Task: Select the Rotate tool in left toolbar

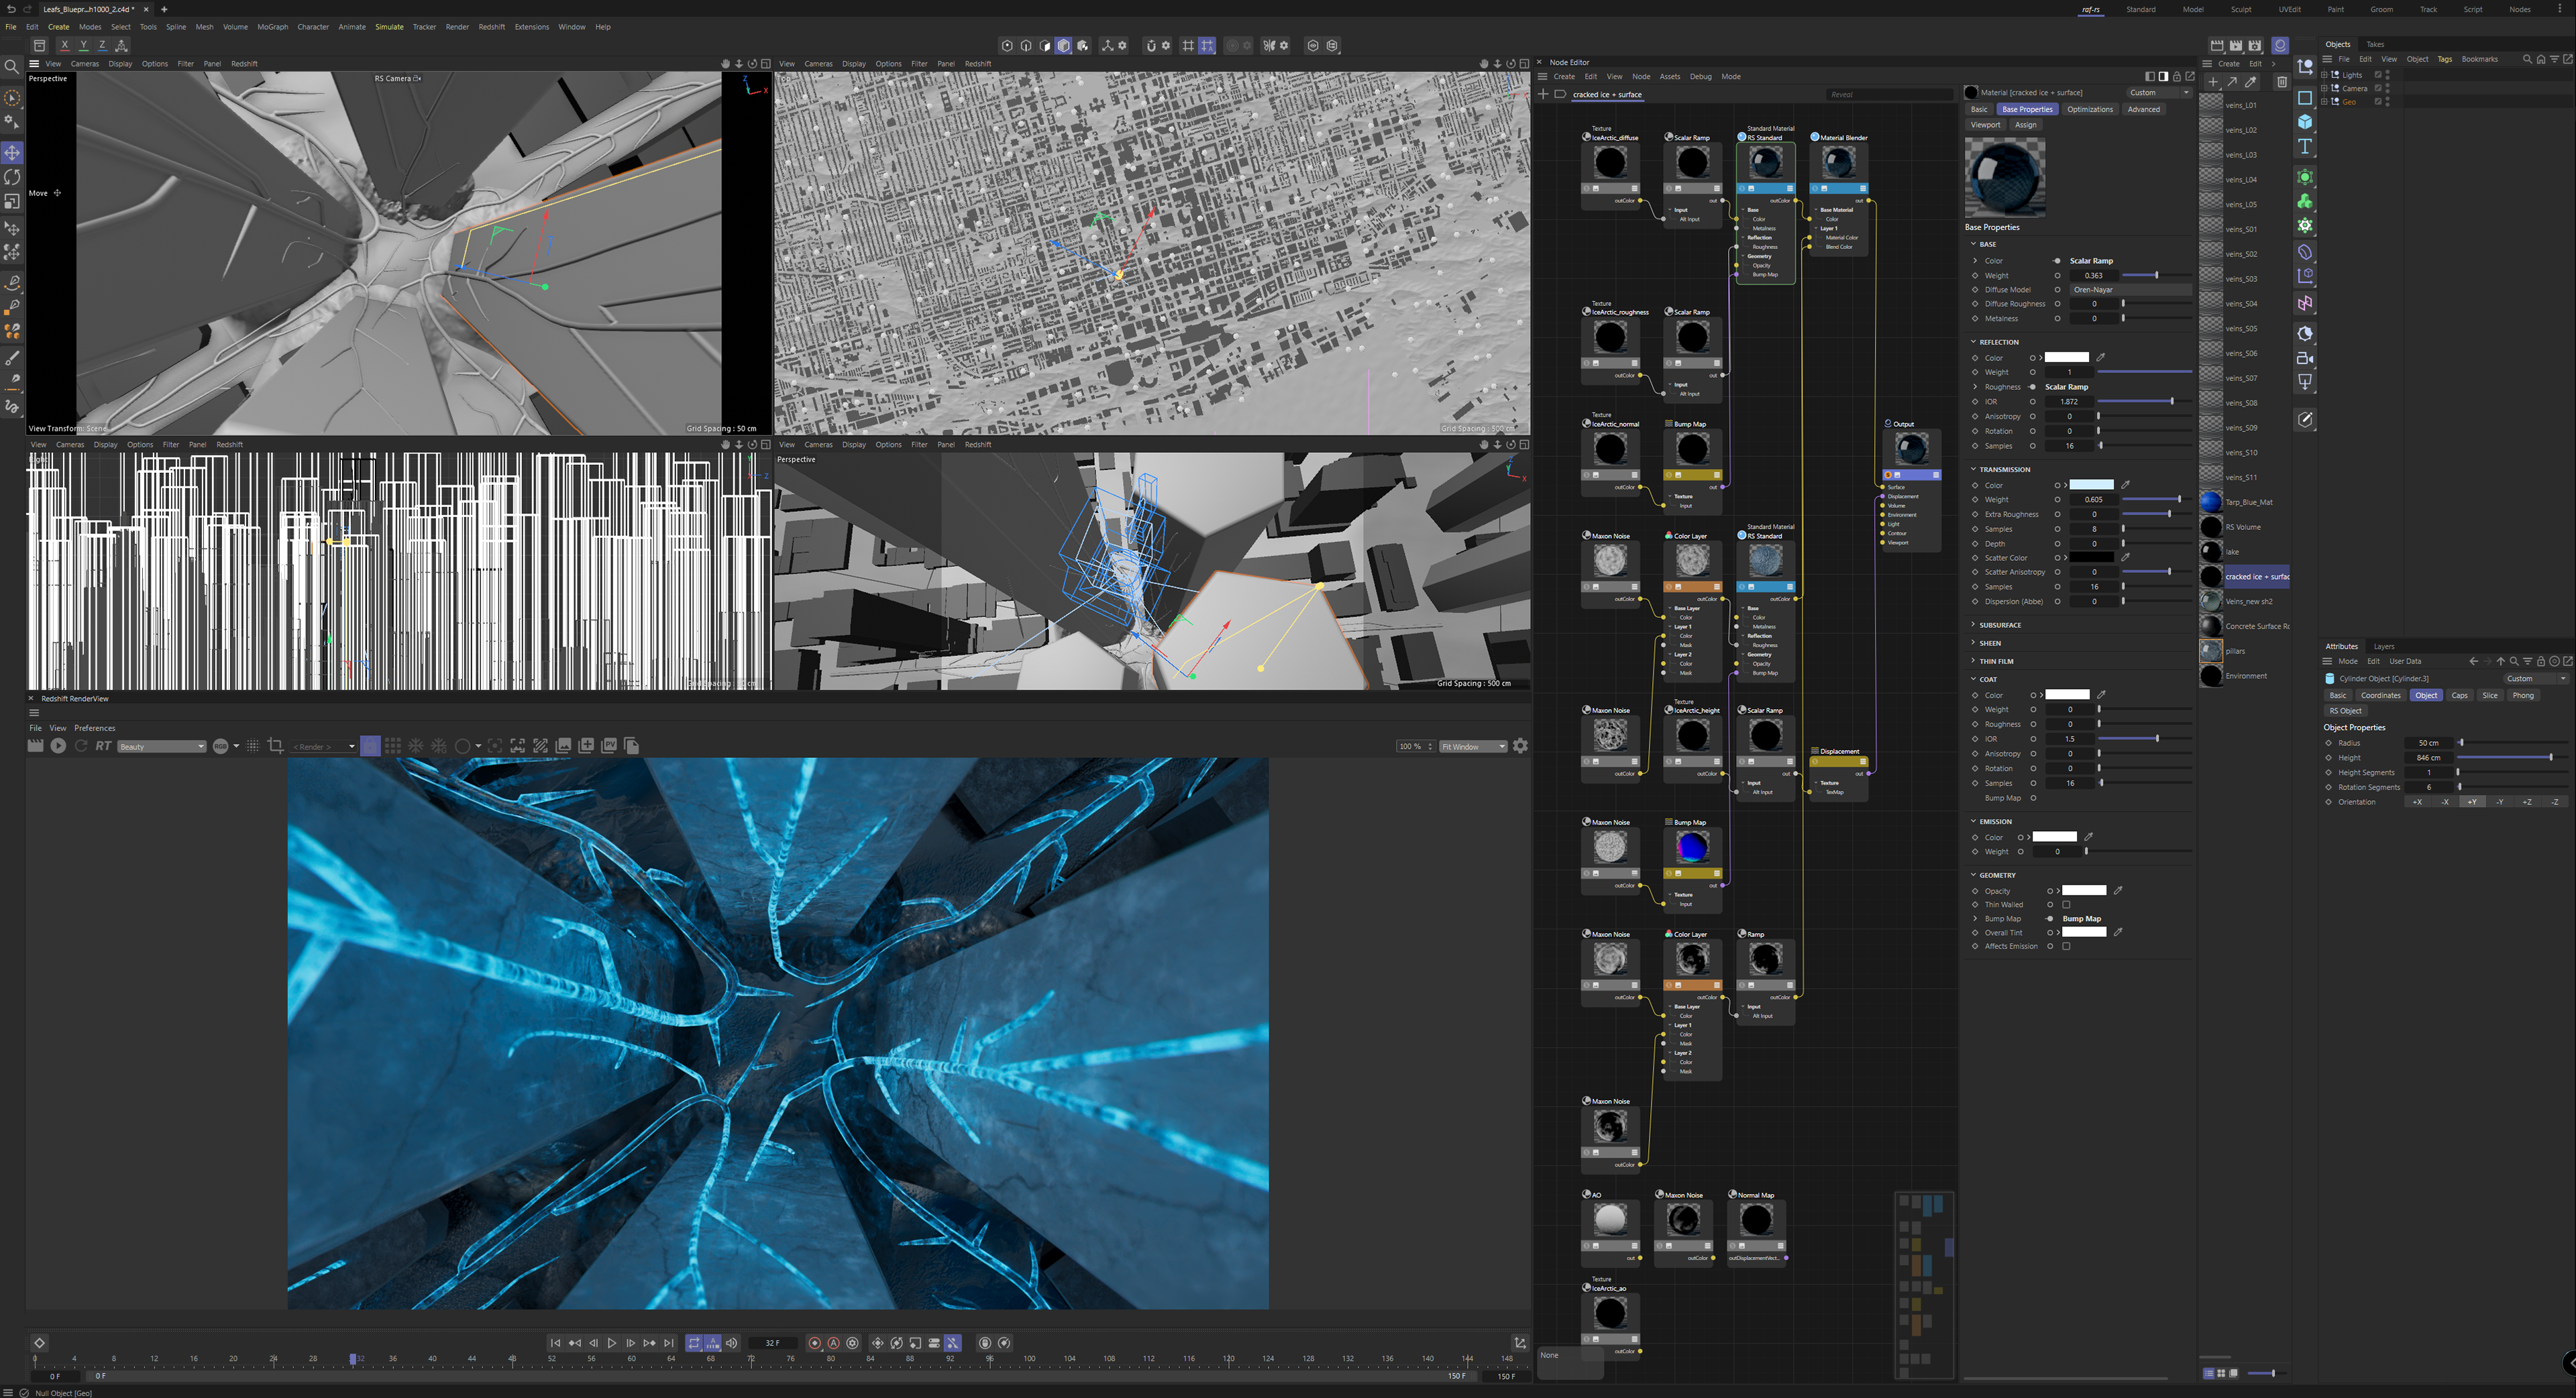Action: 12,177
